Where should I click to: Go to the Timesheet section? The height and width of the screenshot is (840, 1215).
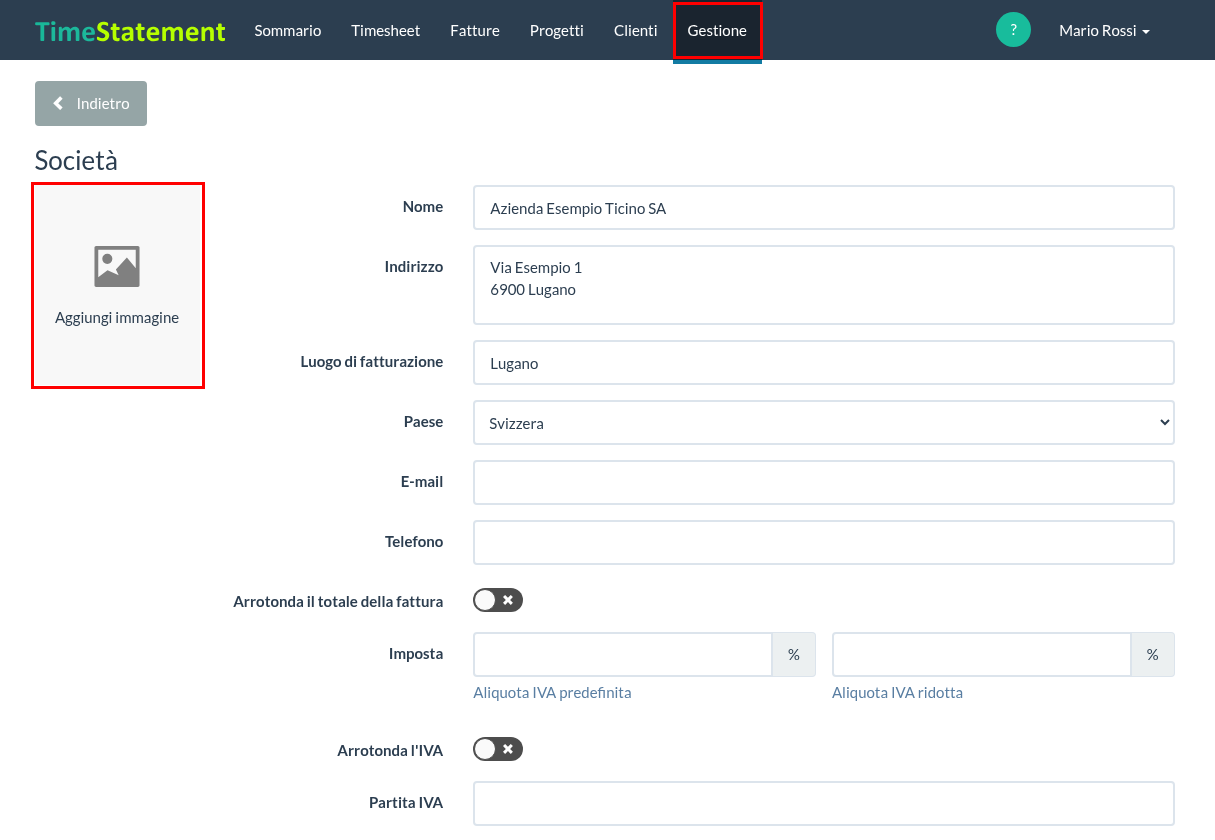coord(386,31)
